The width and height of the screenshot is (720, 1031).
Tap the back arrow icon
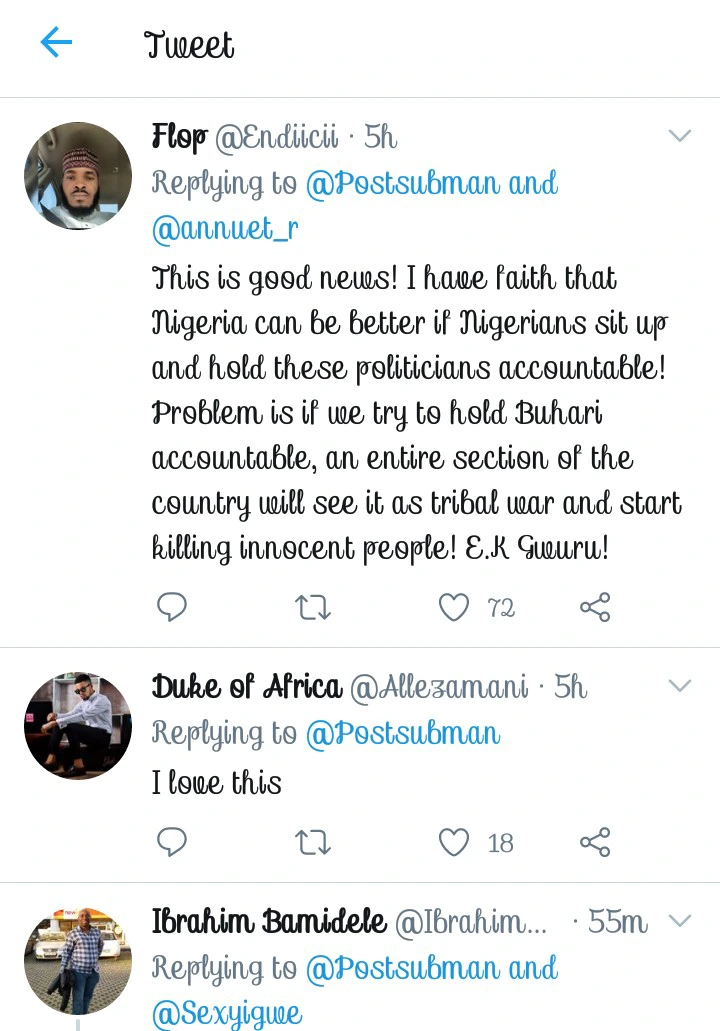[56, 42]
